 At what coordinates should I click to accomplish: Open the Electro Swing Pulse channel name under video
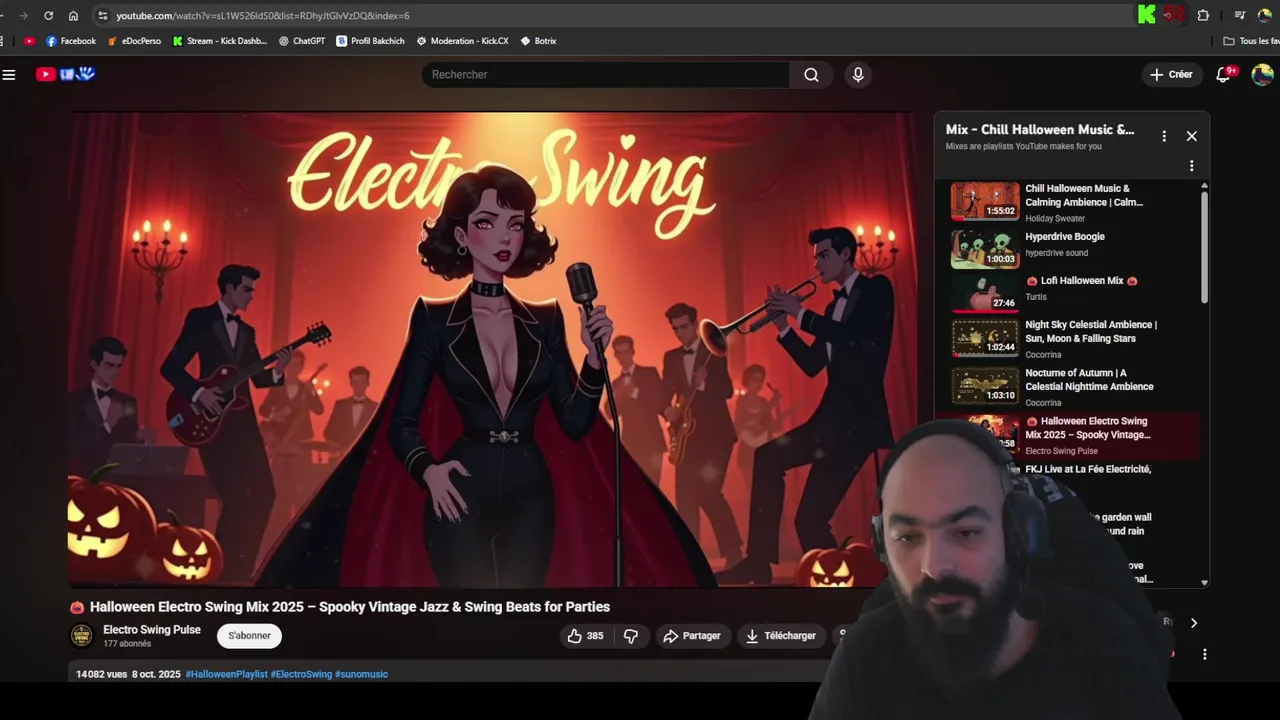coord(152,630)
